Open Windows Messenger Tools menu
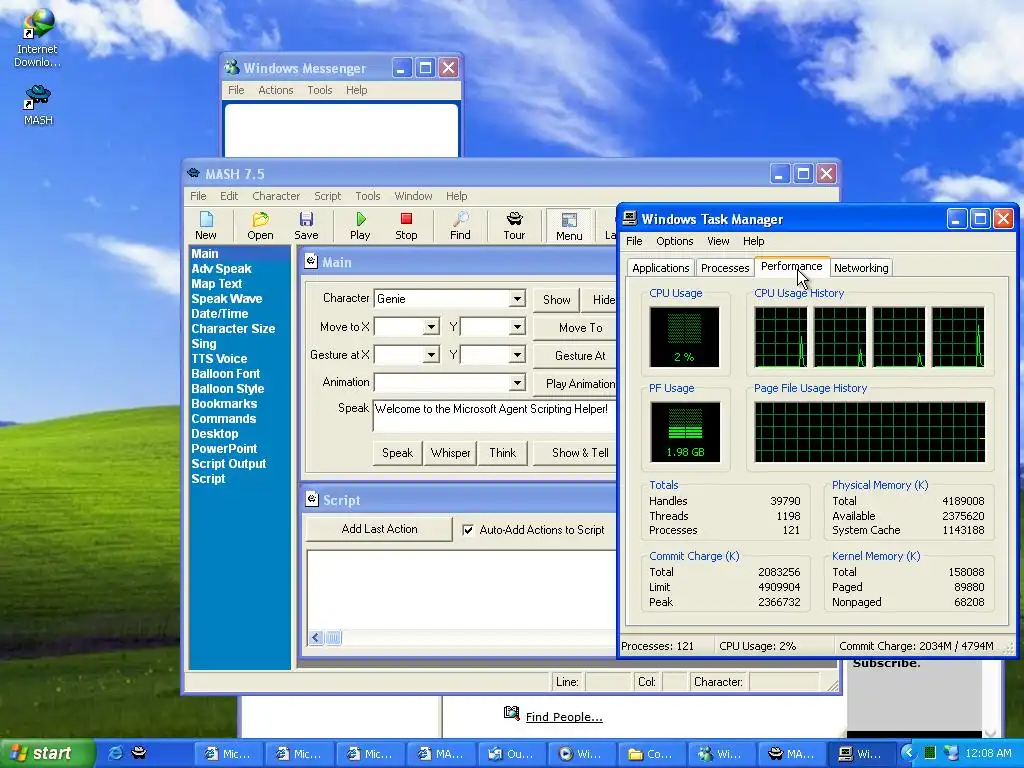This screenshot has width=1024, height=768. click(320, 90)
